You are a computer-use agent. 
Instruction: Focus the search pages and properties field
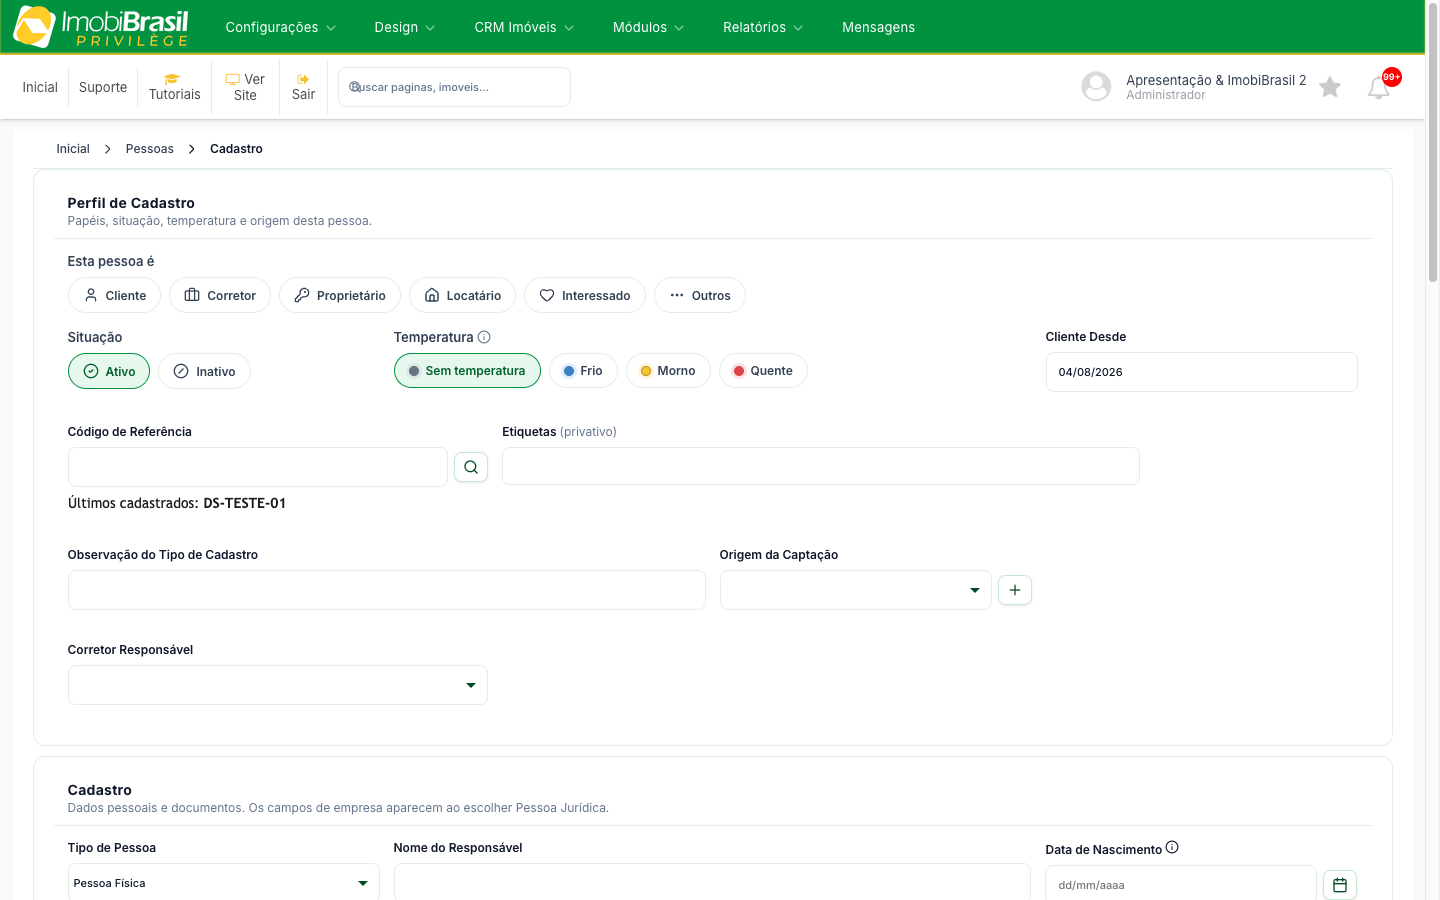point(454,87)
